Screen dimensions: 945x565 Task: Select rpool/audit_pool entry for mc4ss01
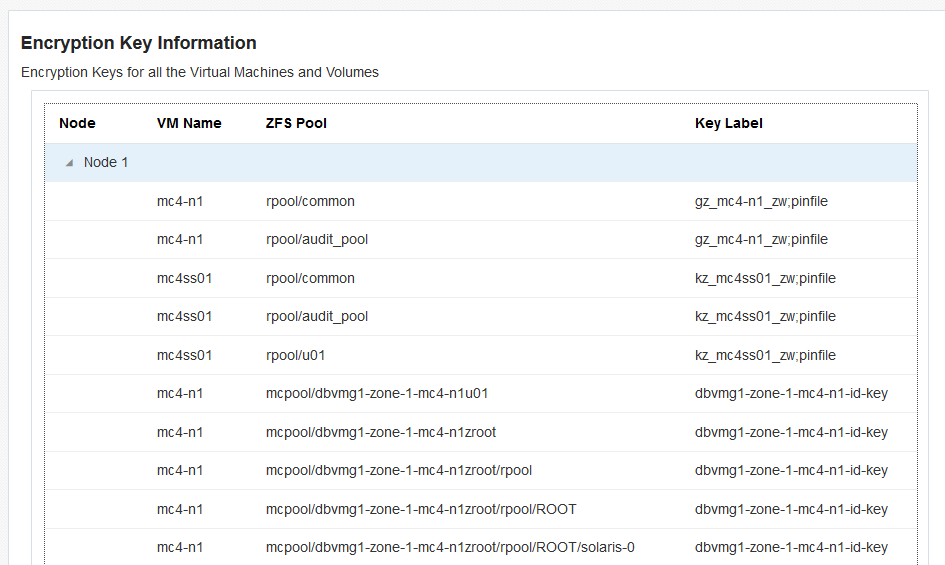point(317,316)
